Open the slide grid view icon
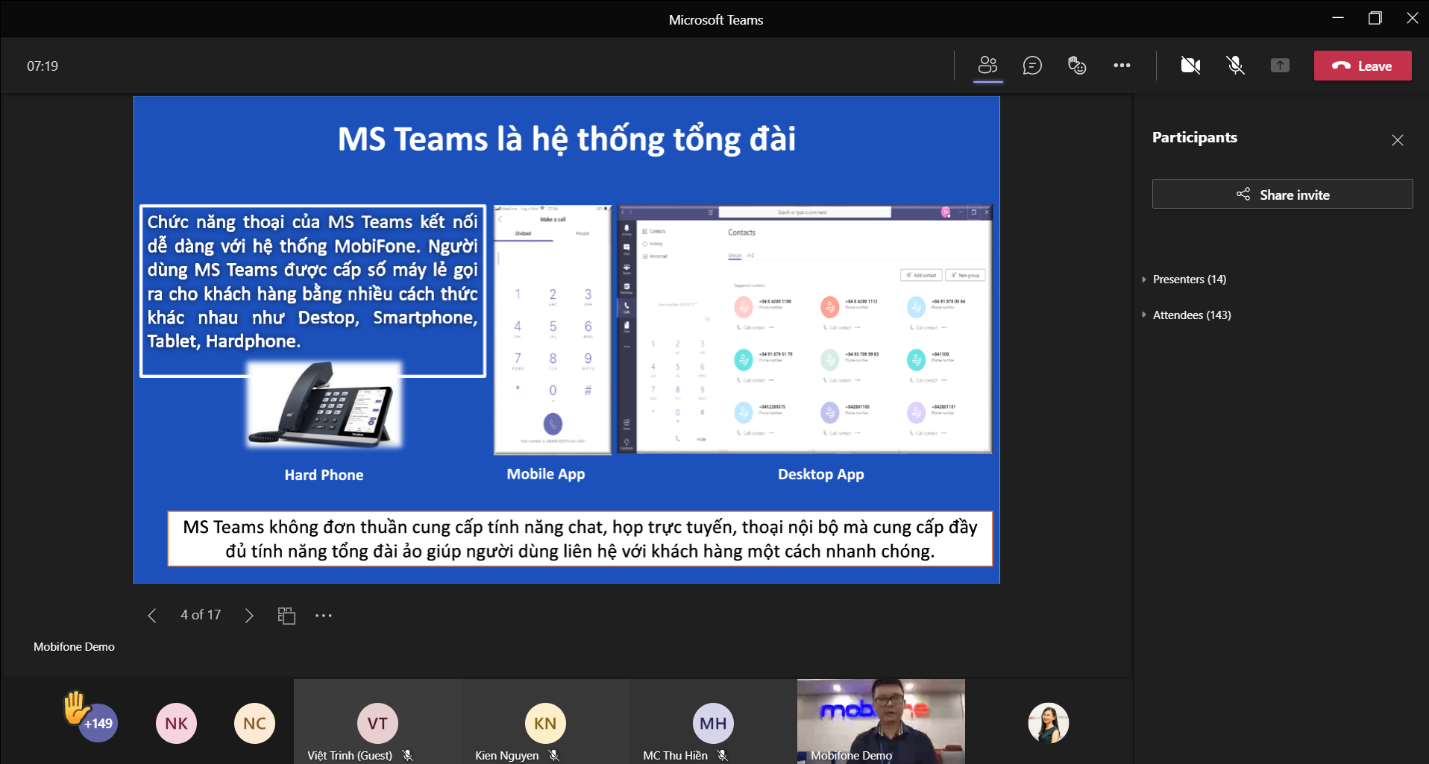The height and width of the screenshot is (764, 1429). click(x=286, y=615)
